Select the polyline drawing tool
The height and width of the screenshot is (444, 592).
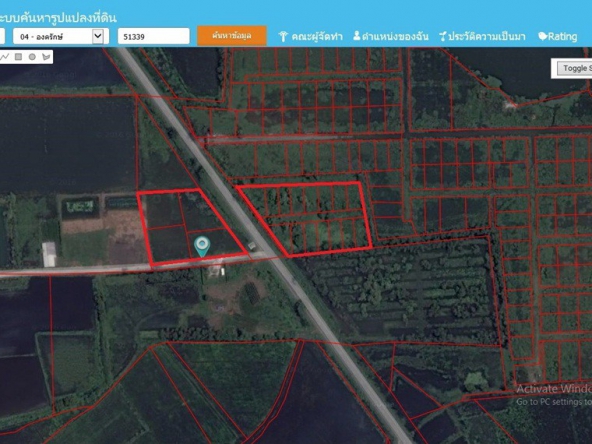pos(5,57)
